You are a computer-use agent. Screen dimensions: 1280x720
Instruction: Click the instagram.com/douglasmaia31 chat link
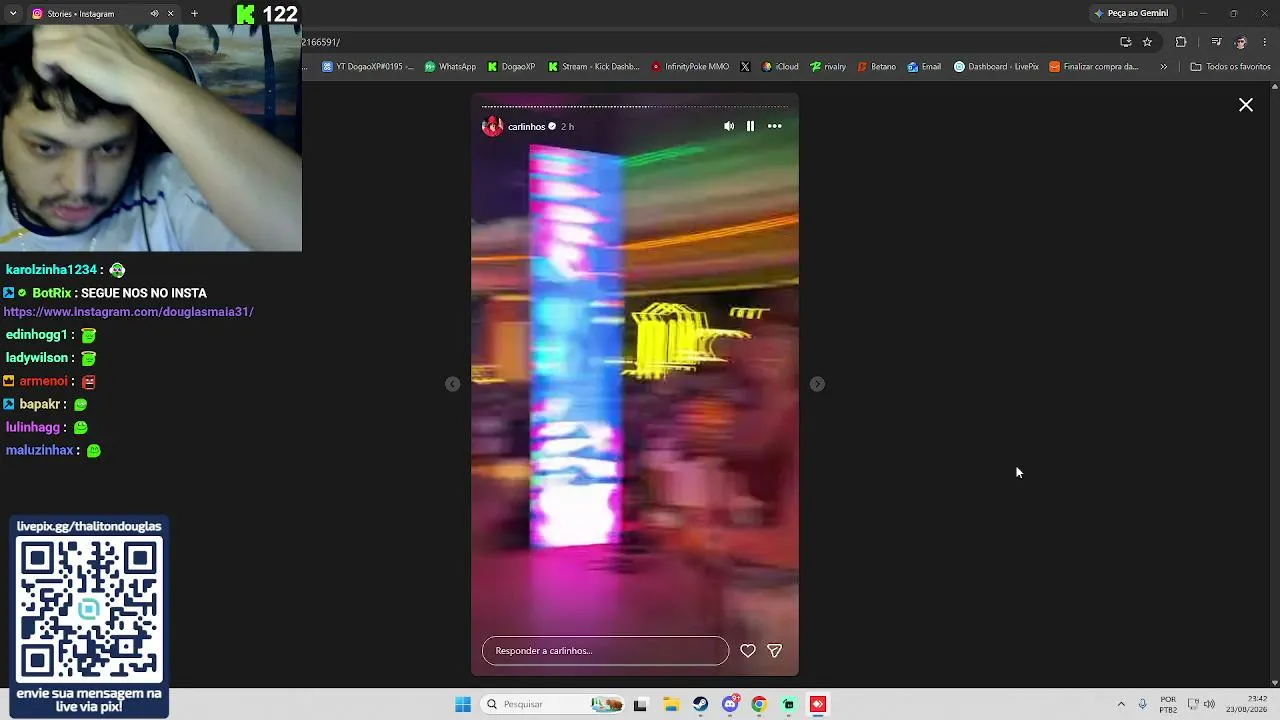click(x=129, y=312)
